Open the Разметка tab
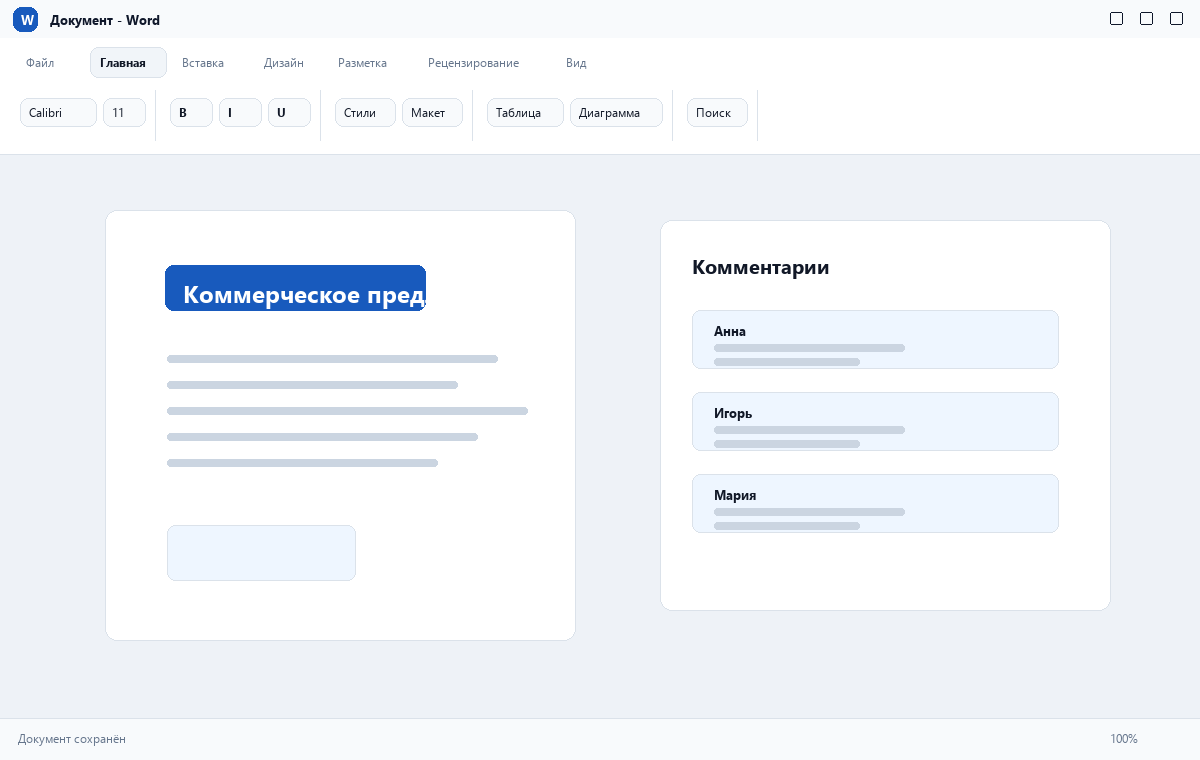Image resolution: width=1200 pixels, height=760 pixels. (362, 63)
